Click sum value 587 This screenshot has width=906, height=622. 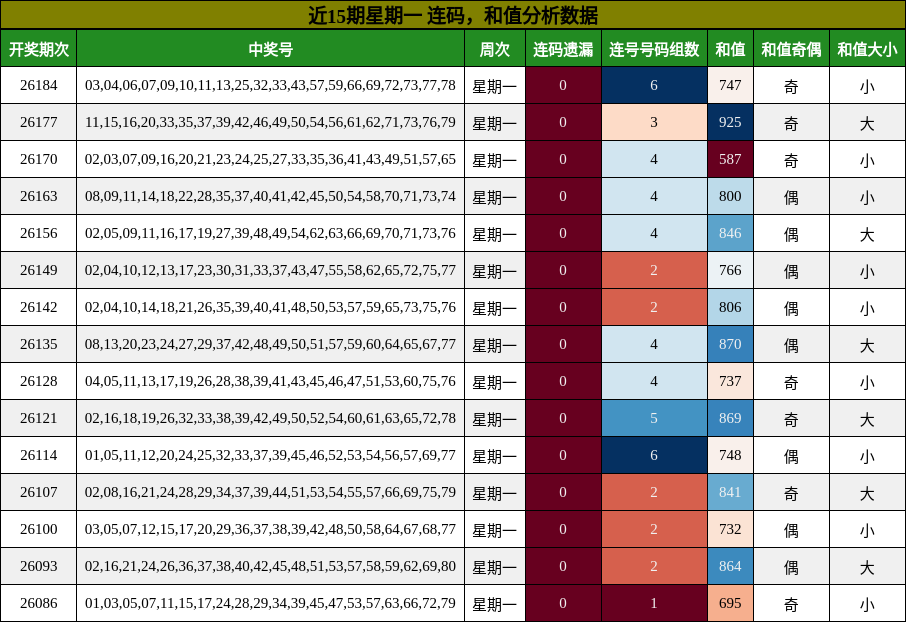(x=730, y=160)
